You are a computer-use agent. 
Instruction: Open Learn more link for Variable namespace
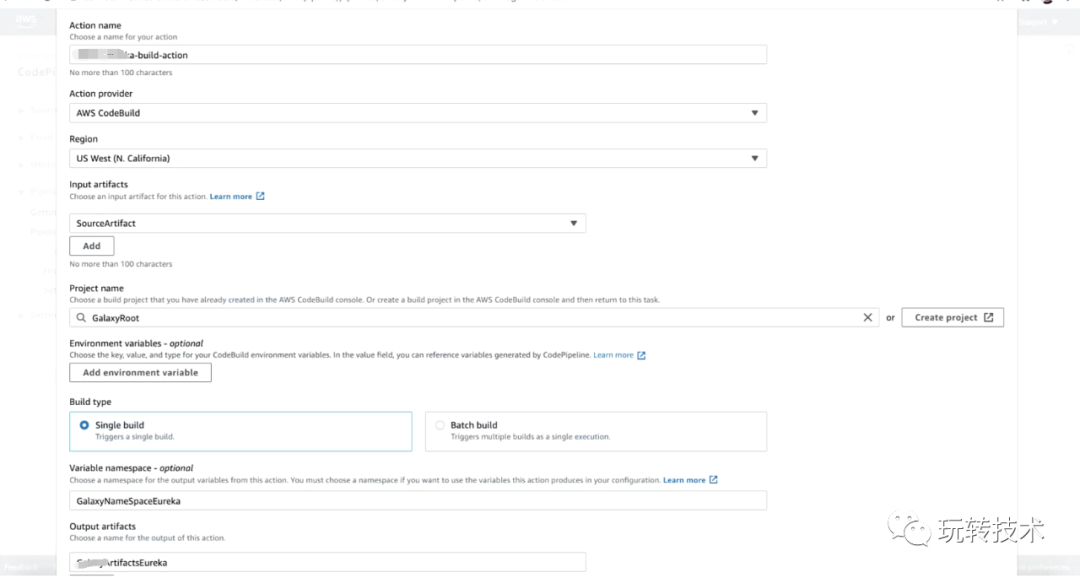[x=684, y=480]
